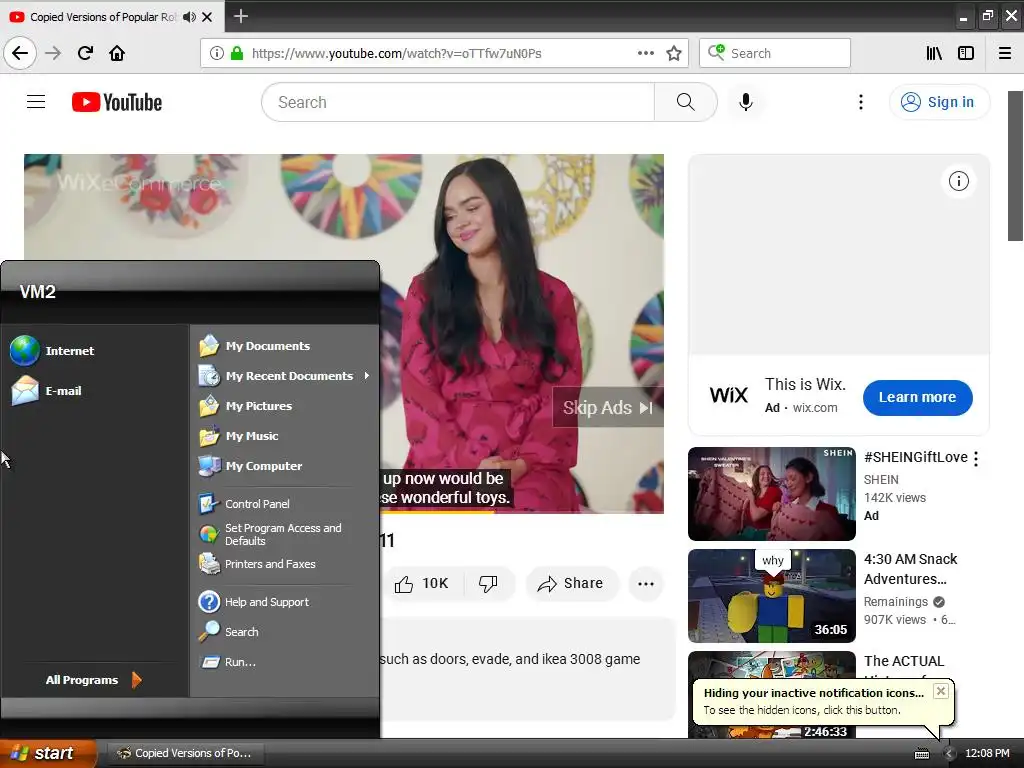
Task: Toggle the Firefox sidebar icon
Action: pos(966,53)
